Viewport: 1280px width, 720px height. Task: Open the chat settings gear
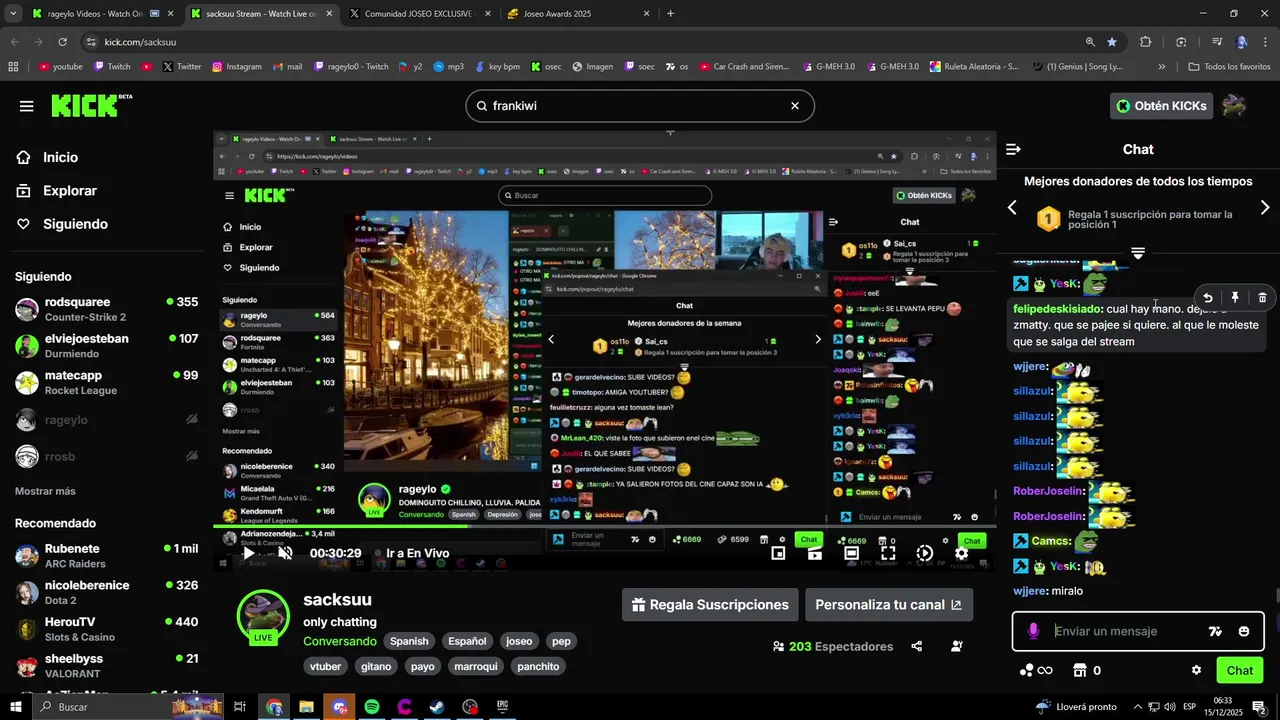click(x=1196, y=670)
